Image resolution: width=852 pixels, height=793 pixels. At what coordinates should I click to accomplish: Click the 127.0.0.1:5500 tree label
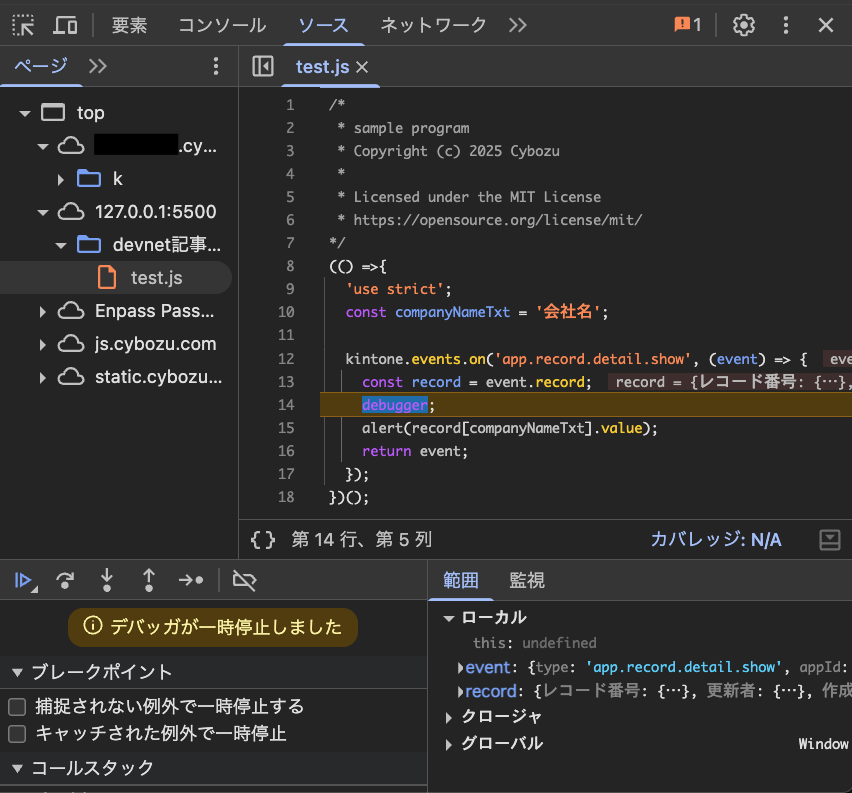pyautogui.click(x=155, y=212)
